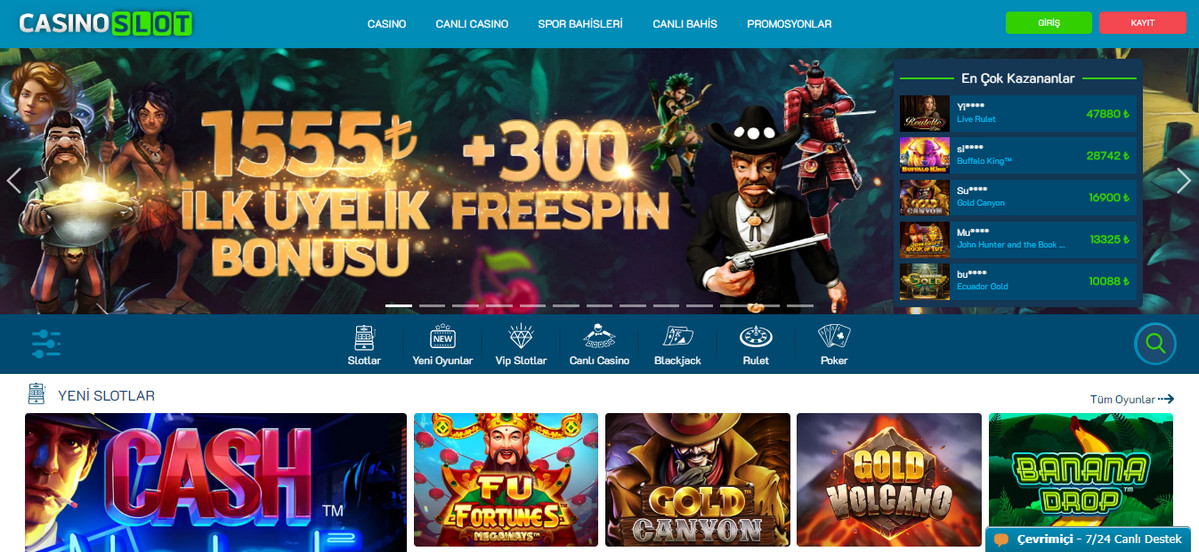
Task: Click the green Giriş login button
Action: point(1048,23)
